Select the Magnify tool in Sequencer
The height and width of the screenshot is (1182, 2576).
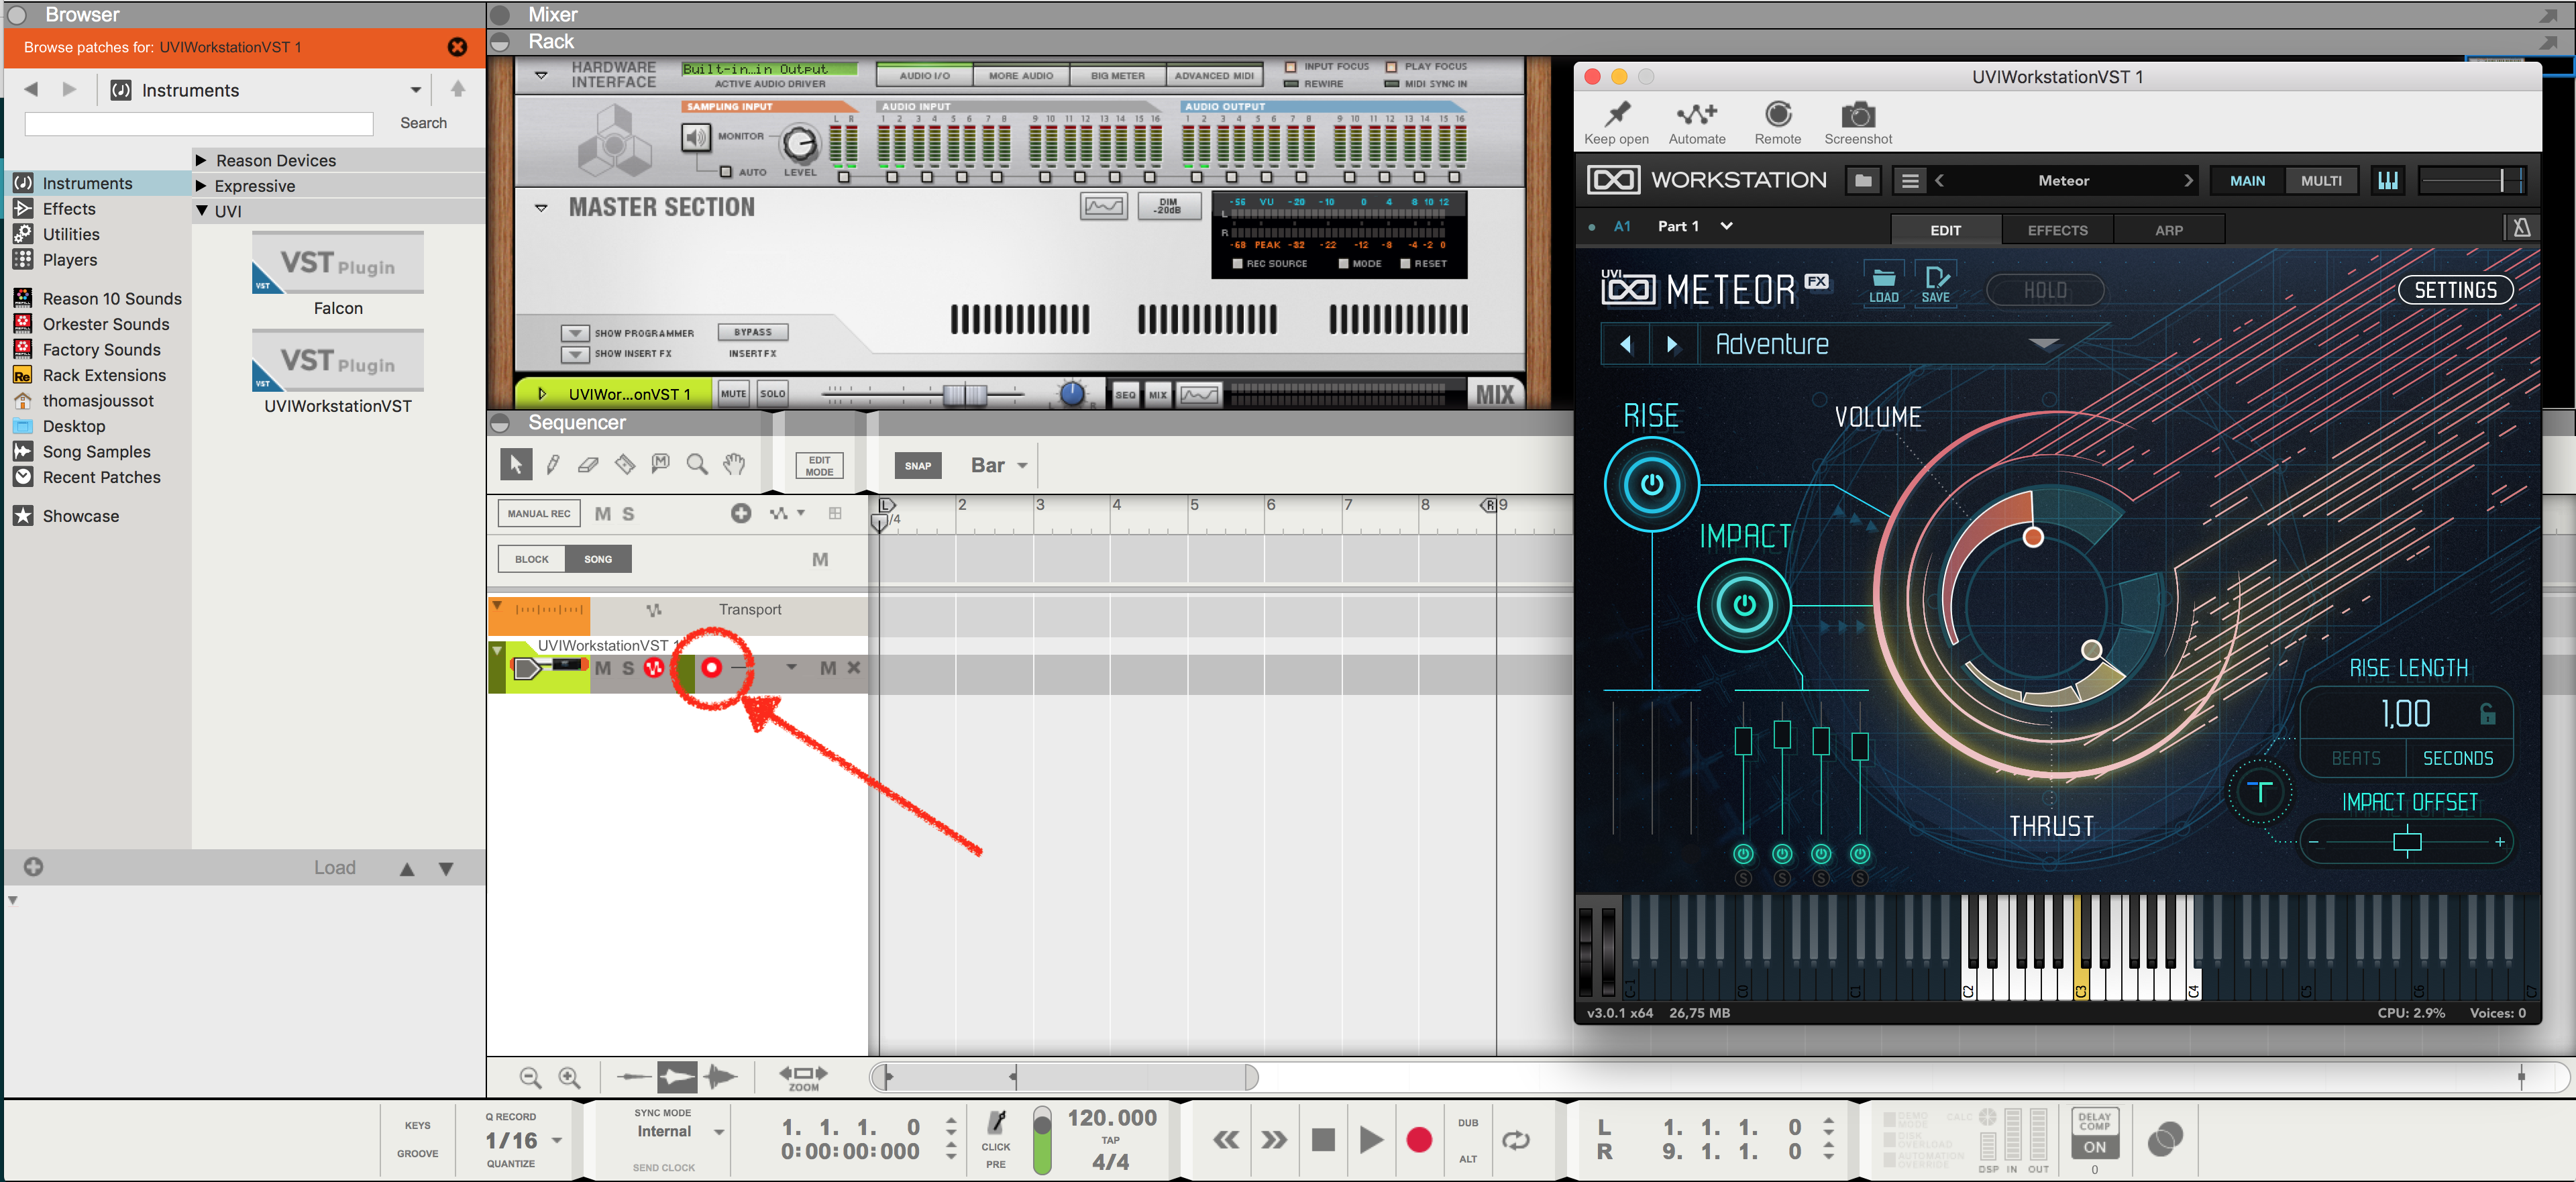click(x=697, y=464)
